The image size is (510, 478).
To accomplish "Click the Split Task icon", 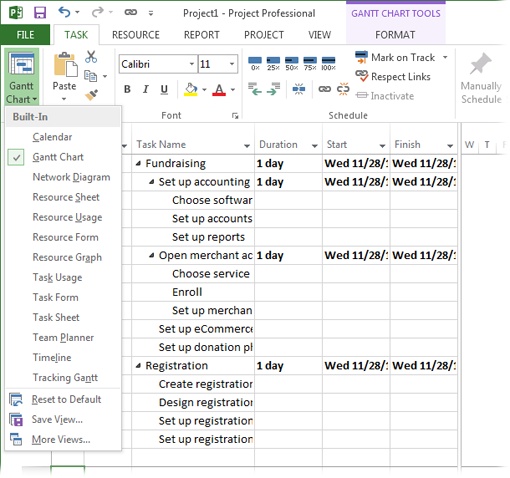I will (x=299, y=89).
